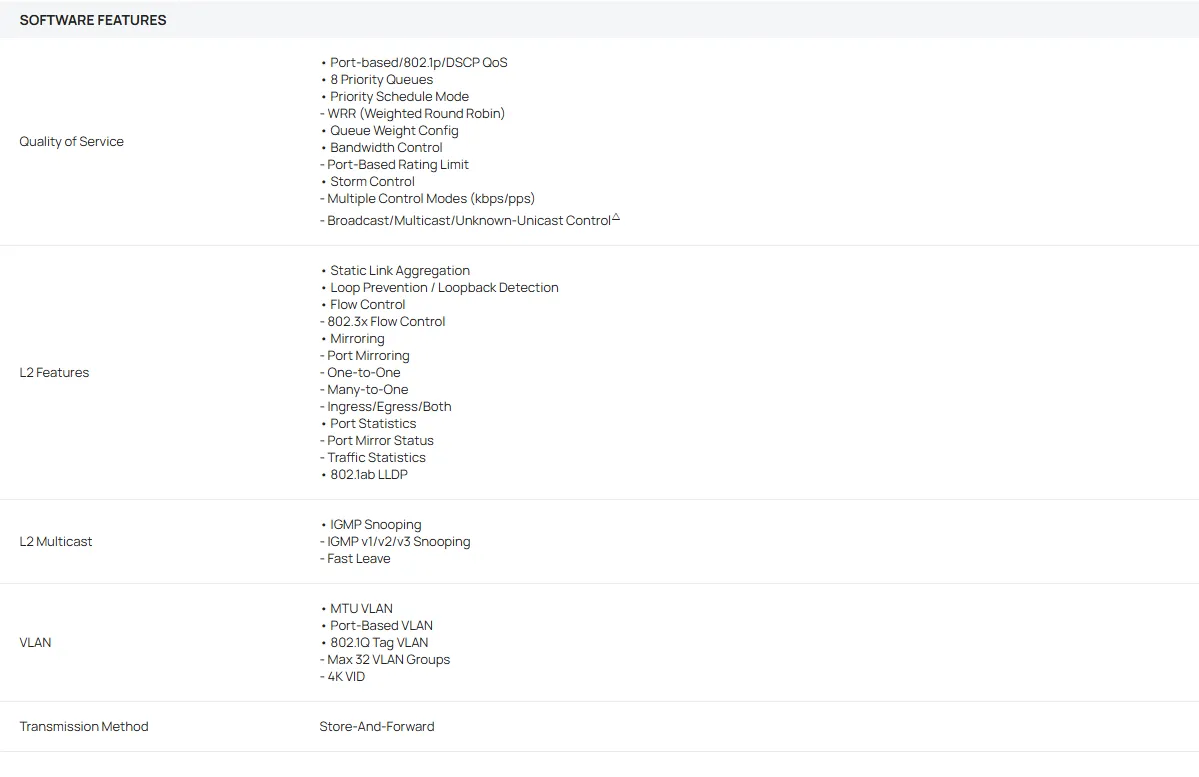Select the Quality of Service row label
The width and height of the screenshot is (1199, 777).
click(72, 142)
